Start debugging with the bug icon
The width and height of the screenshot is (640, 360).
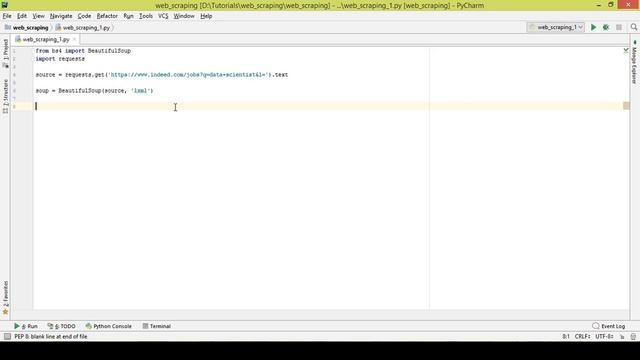(x=606, y=27)
